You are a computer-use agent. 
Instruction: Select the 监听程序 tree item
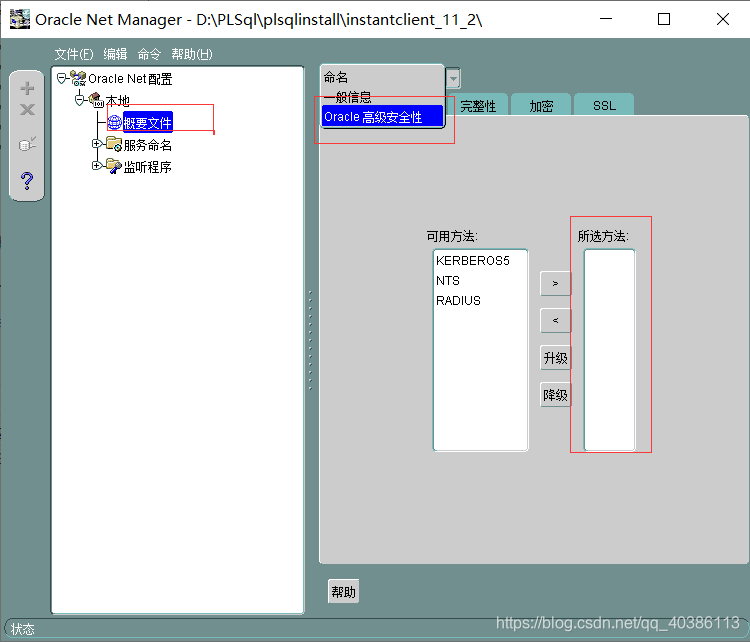pos(147,166)
